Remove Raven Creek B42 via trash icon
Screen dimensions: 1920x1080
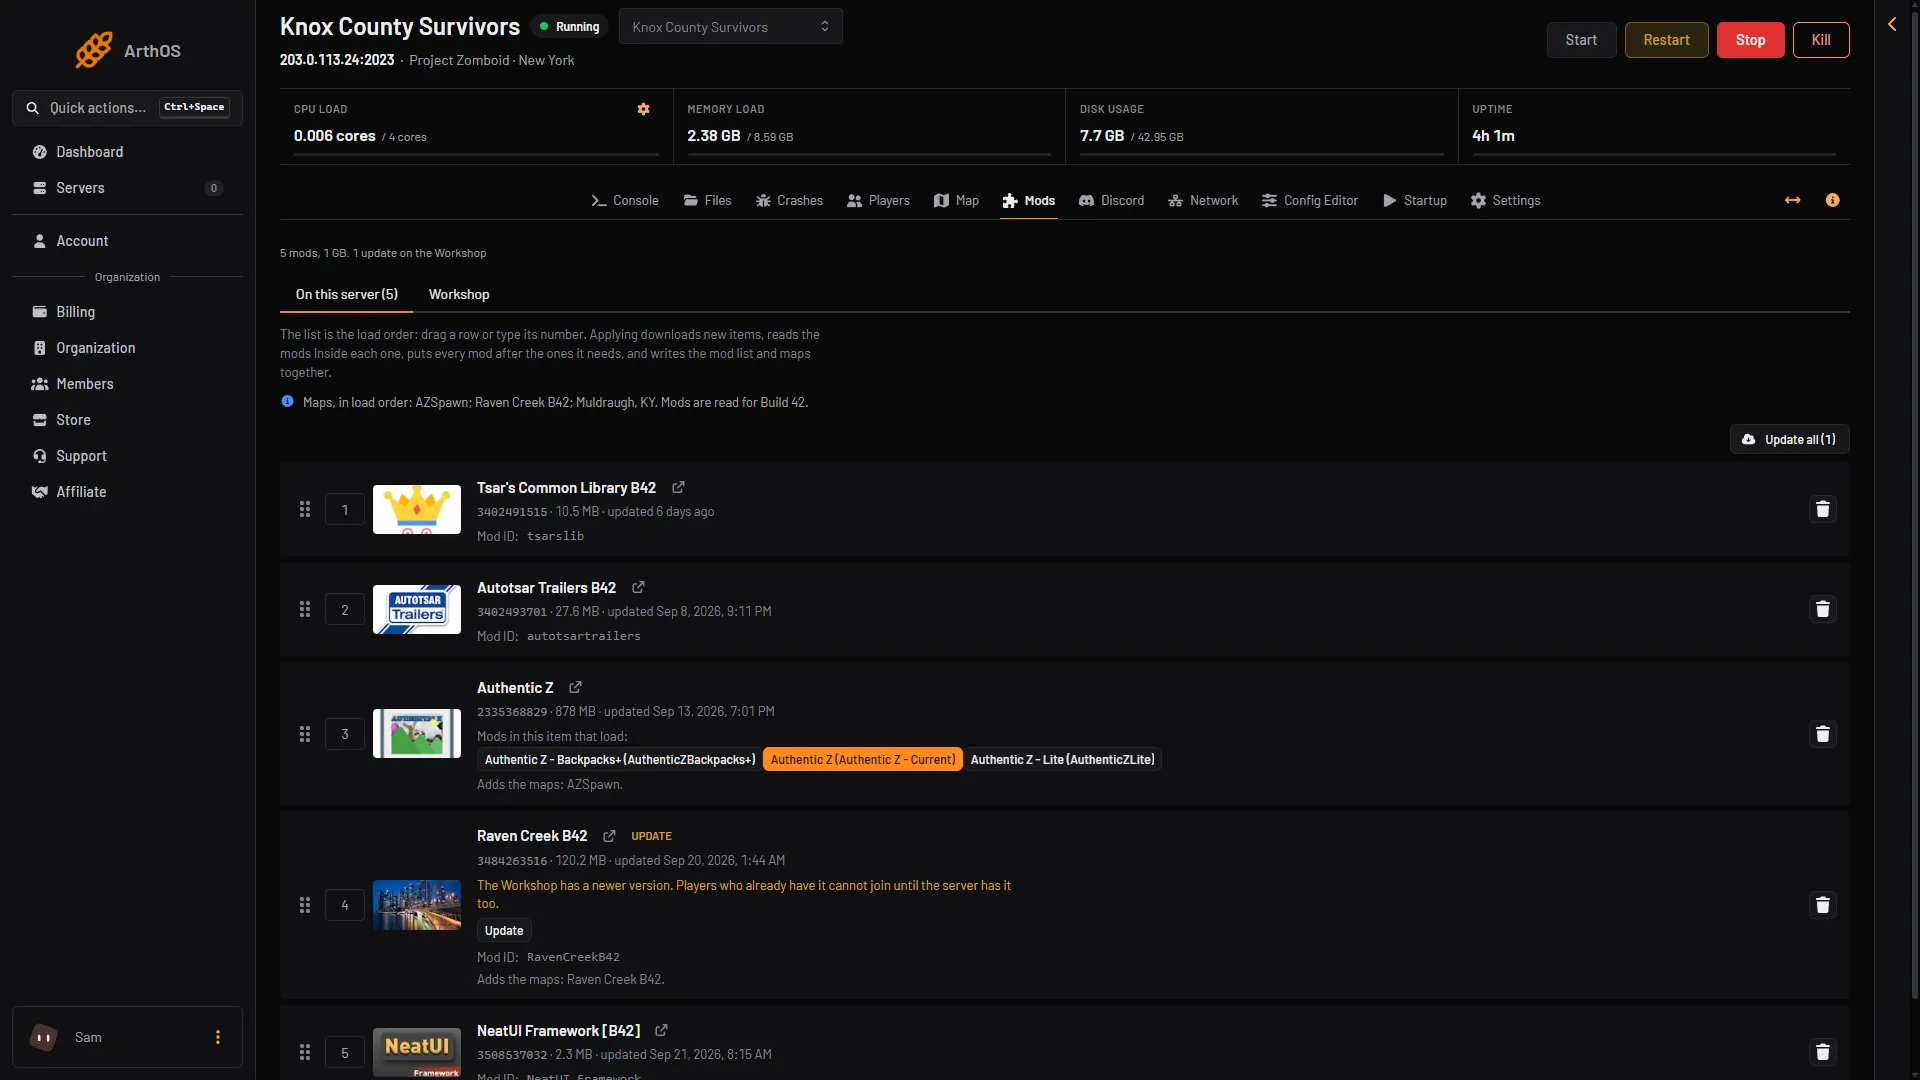[1823, 905]
